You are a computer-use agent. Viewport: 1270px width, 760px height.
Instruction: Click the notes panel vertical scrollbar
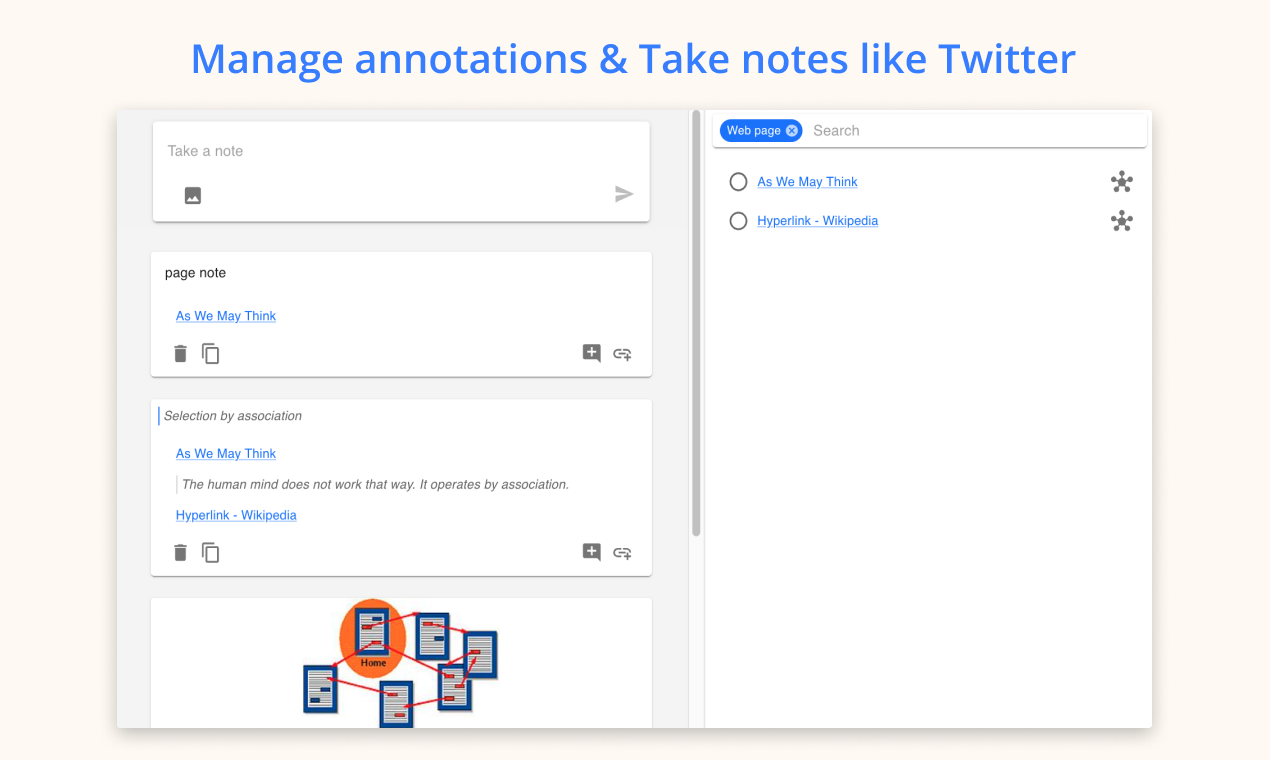coord(696,325)
